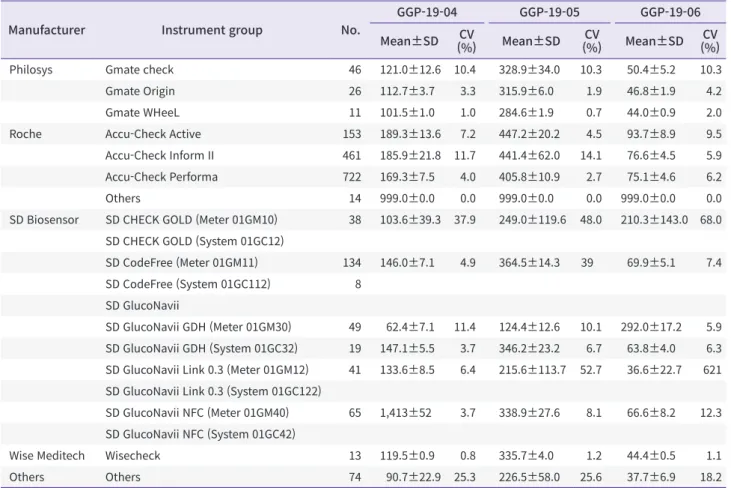Select the CV value 14.1
Viewport: 731px width, 488px height.
(x=591, y=156)
